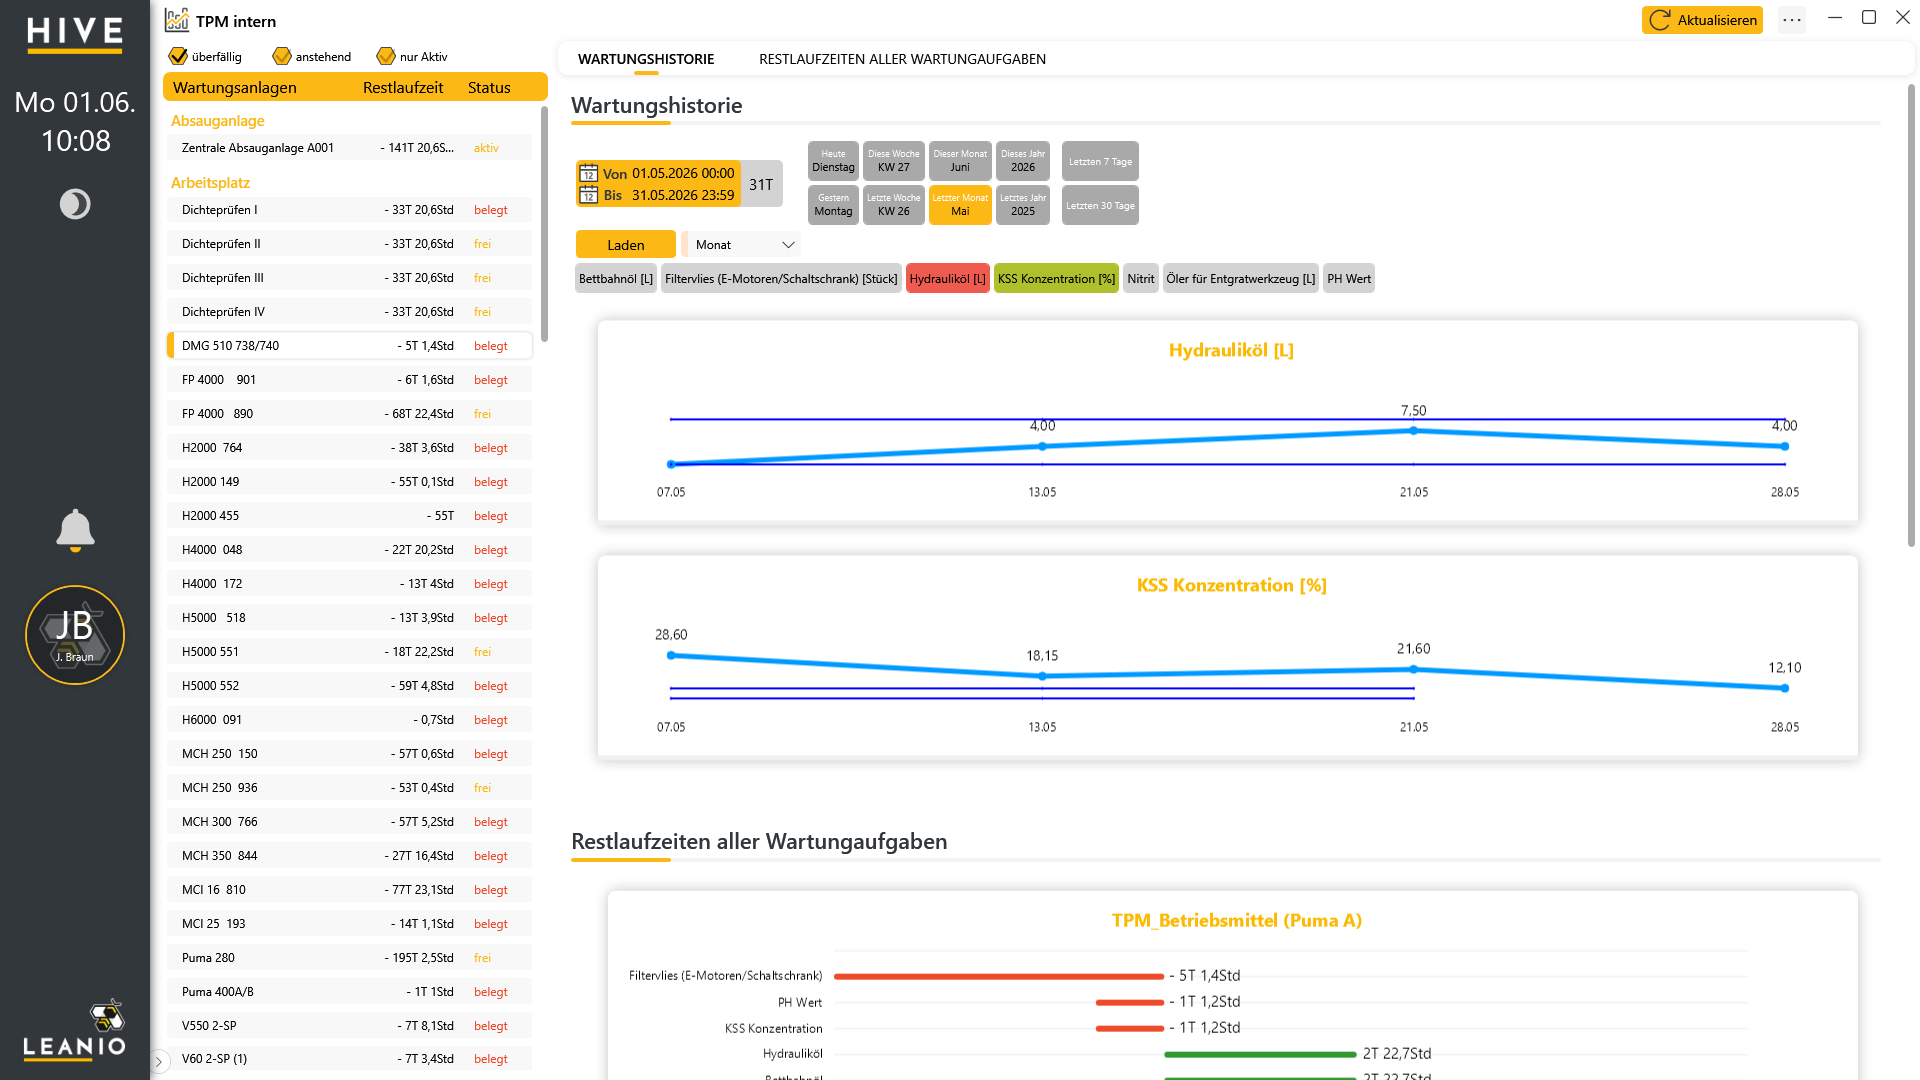
Task: Select the Dieses Jahr 2026 button
Action: click(x=1023, y=161)
